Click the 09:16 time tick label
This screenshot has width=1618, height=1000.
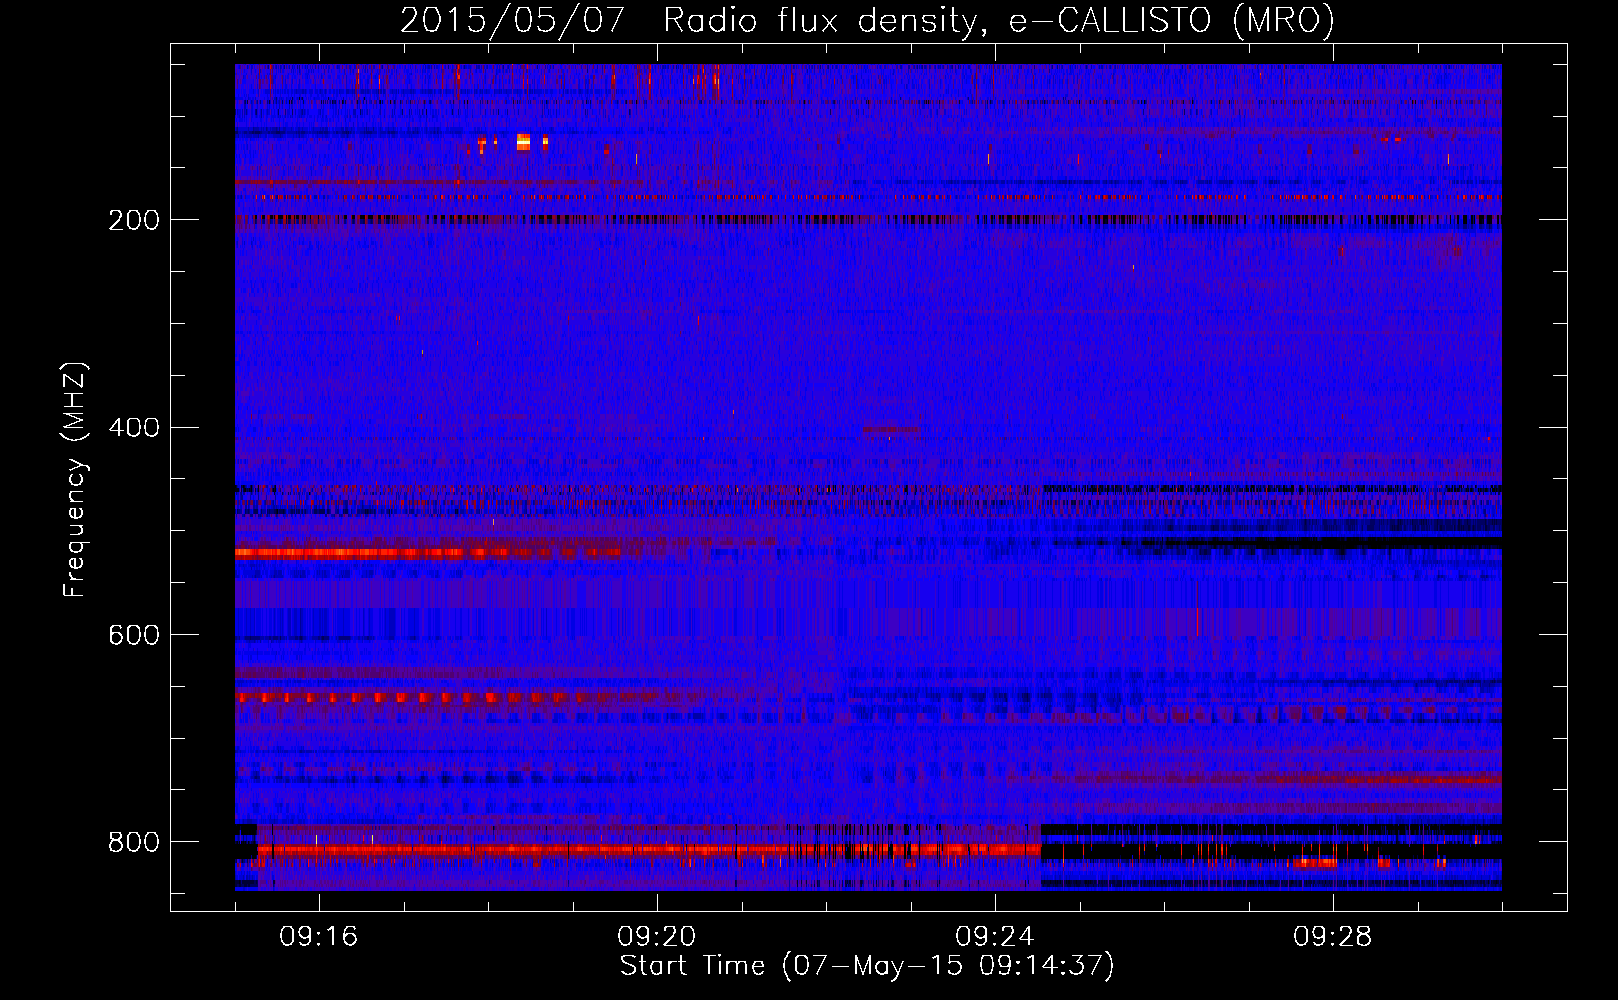(319, 937)
